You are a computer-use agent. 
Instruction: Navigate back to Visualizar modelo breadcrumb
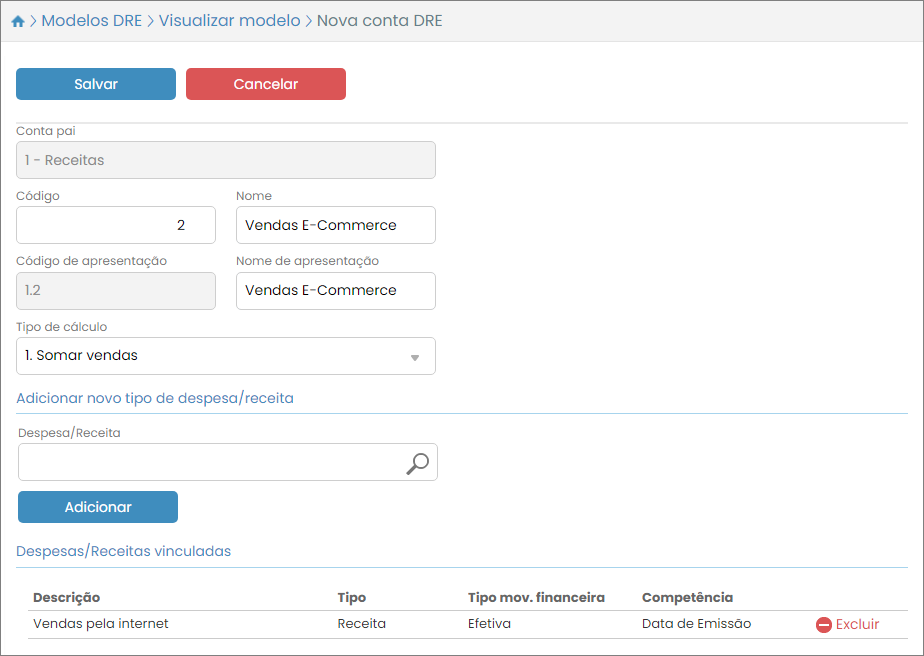pos(229,21)
